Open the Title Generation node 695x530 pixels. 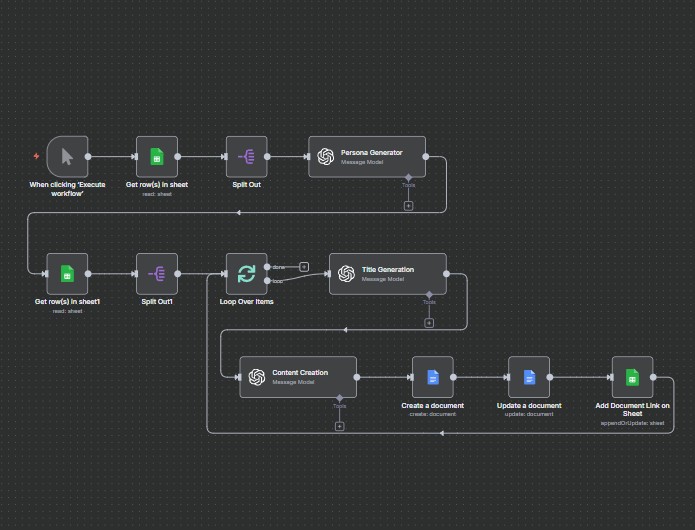tap(387, 273)
